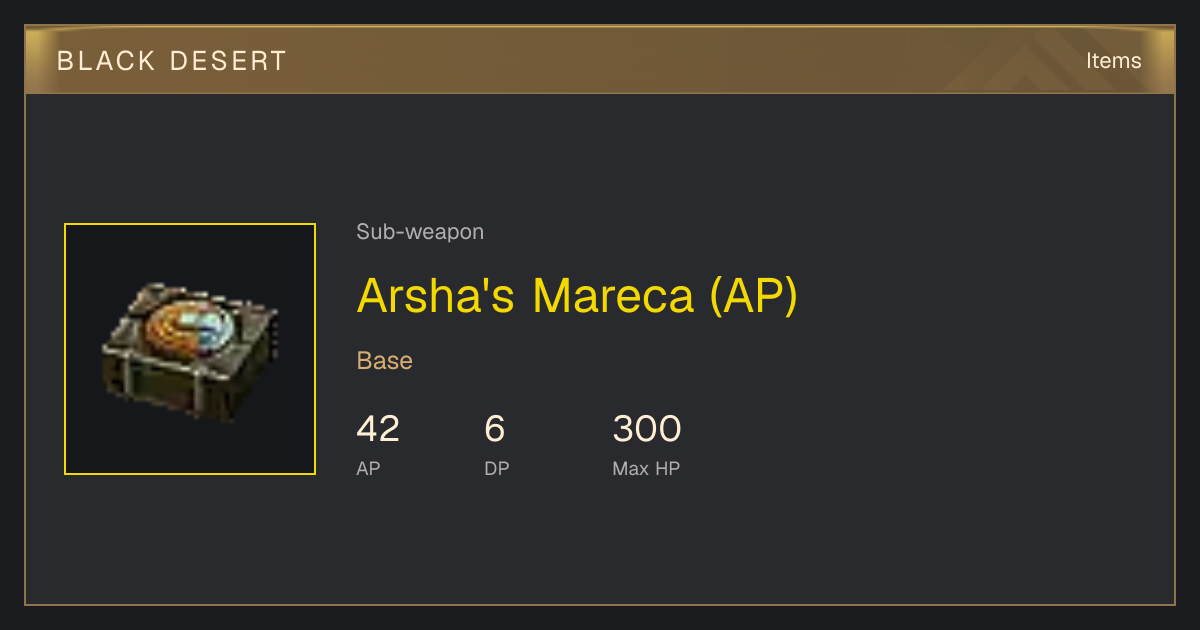Click the DP value 6
Screen dimensions: 1200x630
tap(495, 429)
